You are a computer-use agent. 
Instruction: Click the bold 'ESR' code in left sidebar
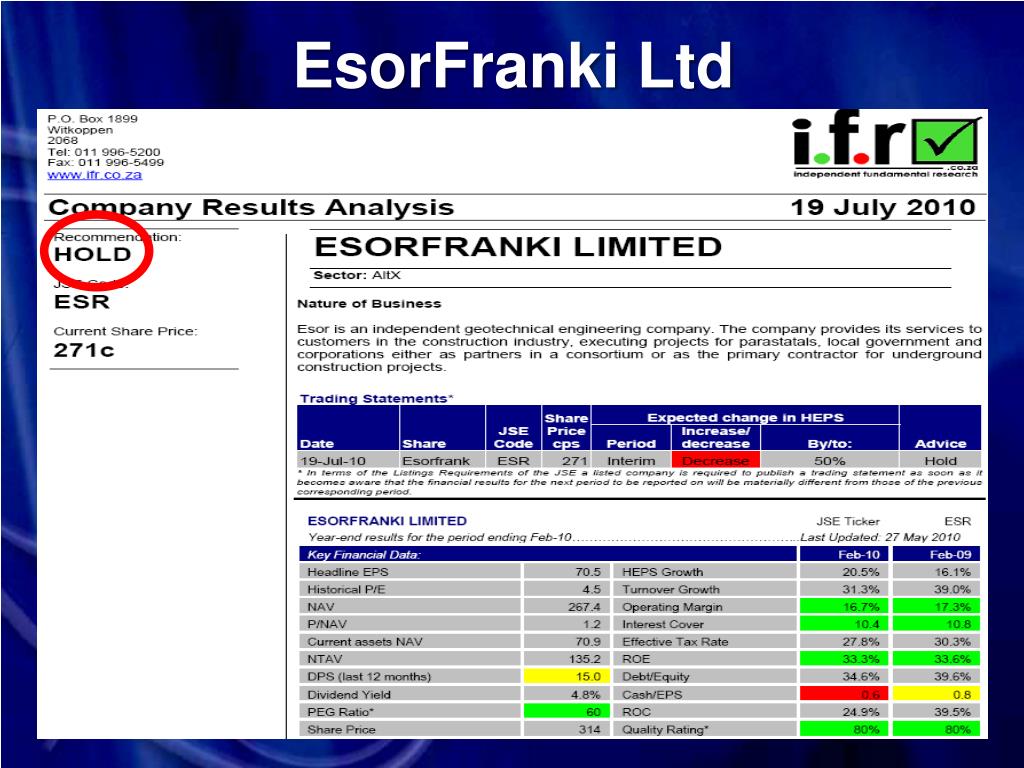82,302
